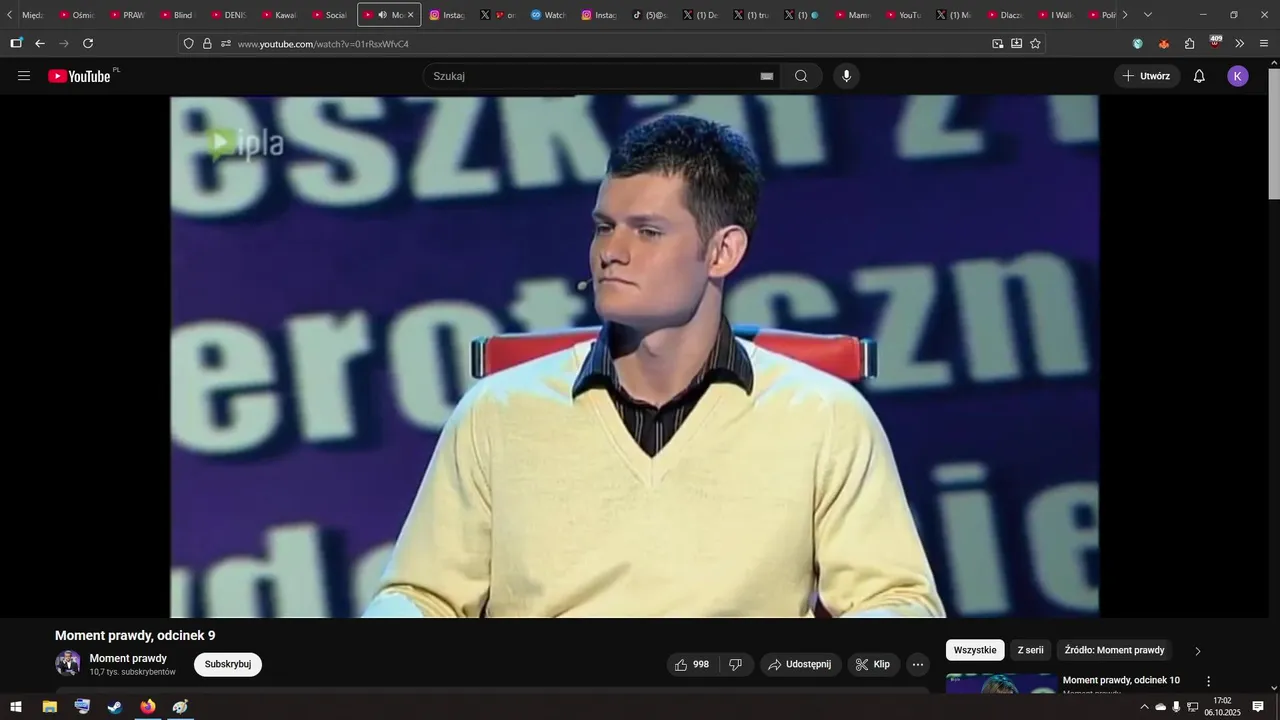This screenshot has width=1280, height=720.
Task: Open the Firefox application hamburger menu
Action: (1264, 43)
